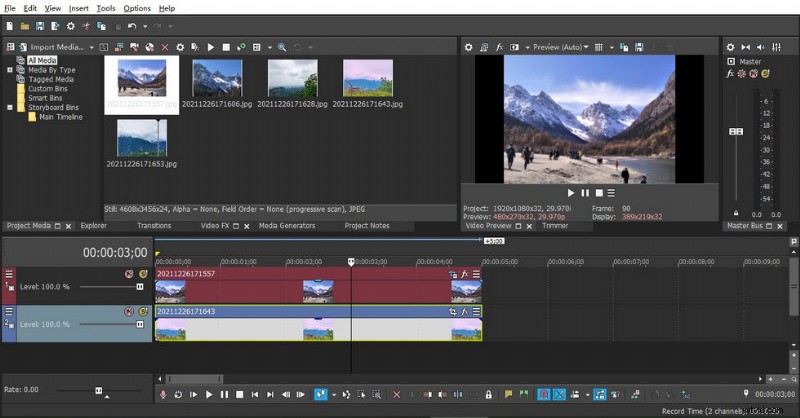Open Preview (Auto) quality dropdown
Image resolution: width=800 pixels, height=418 pixels.
point(561,47)
